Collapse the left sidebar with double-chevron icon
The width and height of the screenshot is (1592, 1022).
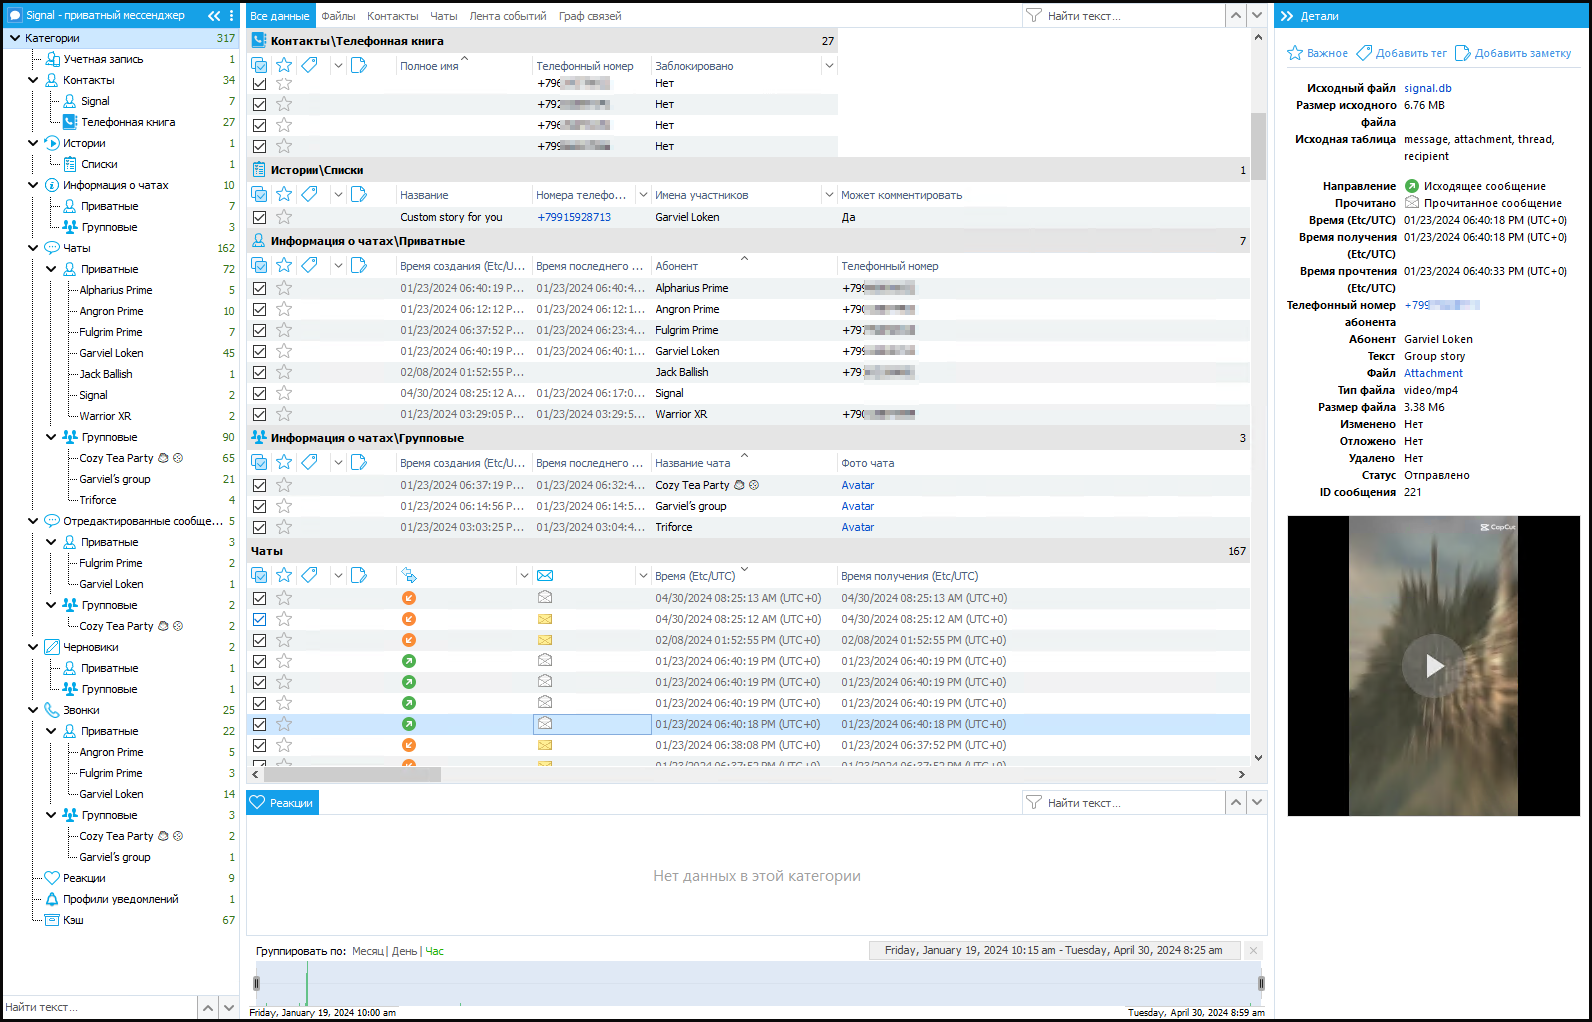(x=213, y=15)
